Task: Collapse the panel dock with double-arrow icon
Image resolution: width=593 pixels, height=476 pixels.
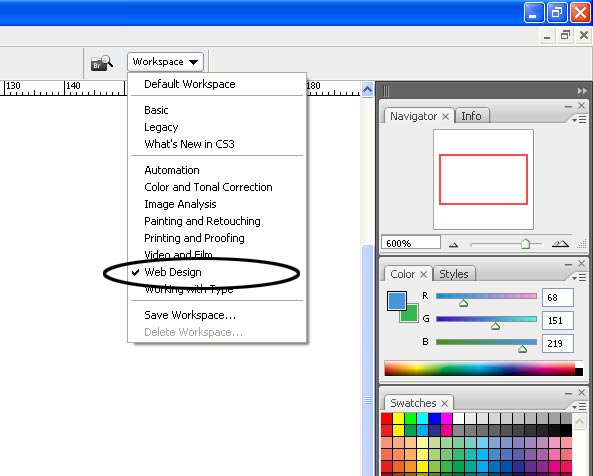Action: point(582,91)
